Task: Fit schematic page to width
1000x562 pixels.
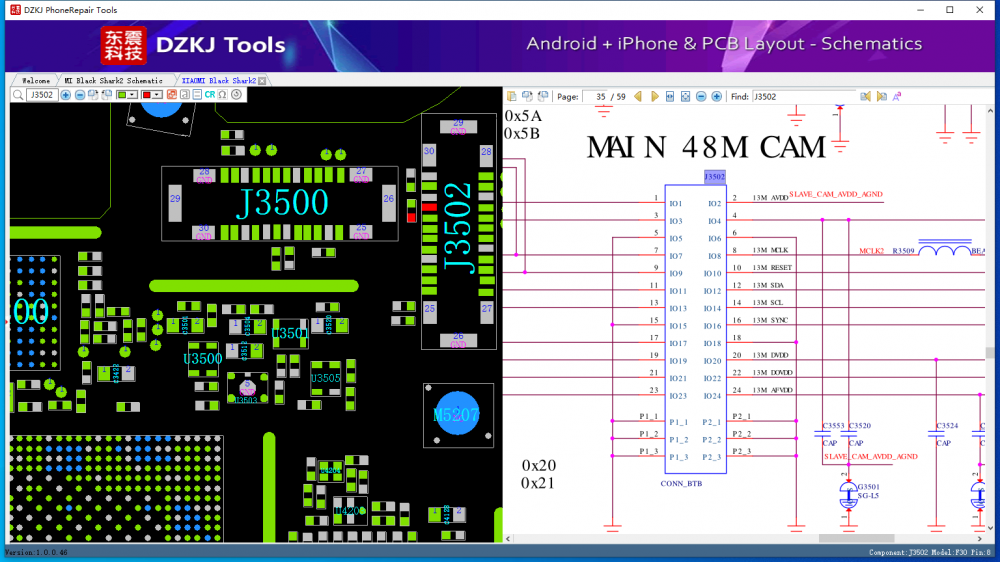Action: pyautogui.click(x=670, y=96)
